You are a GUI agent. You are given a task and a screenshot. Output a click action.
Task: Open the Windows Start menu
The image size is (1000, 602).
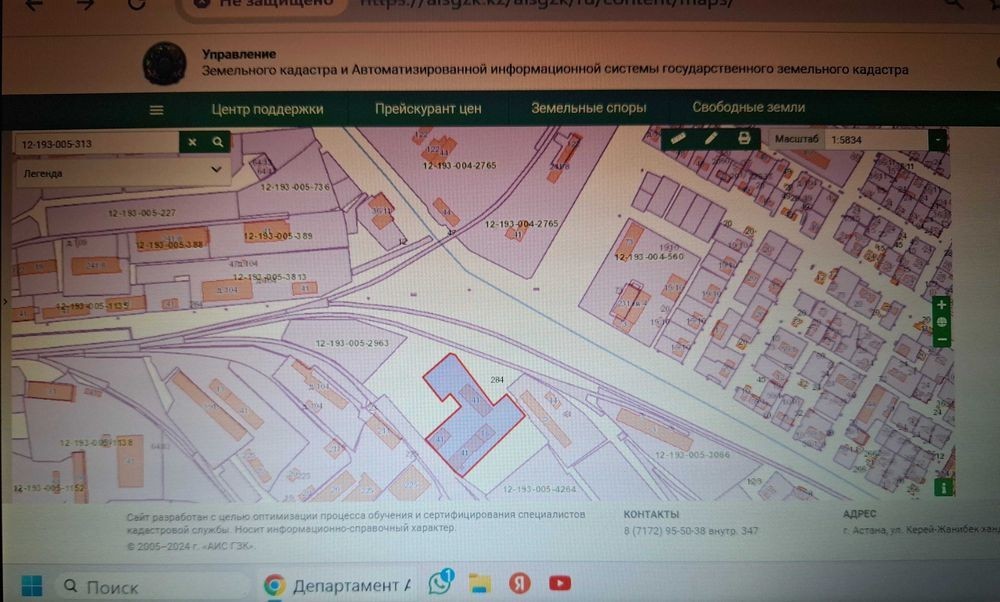pyautogui.click(x=31, y=585)
